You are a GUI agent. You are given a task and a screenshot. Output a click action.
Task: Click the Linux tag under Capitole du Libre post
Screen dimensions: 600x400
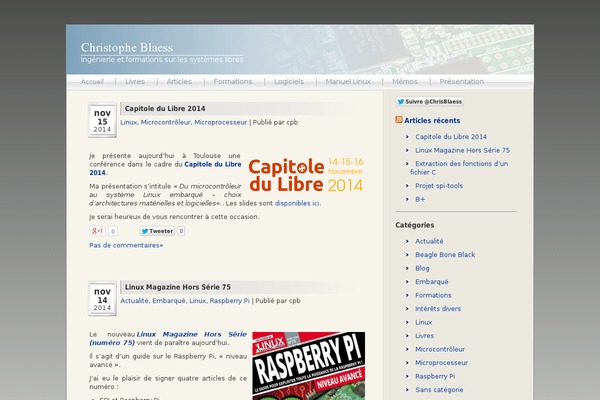pyautogui.click(x=129, y=122)
